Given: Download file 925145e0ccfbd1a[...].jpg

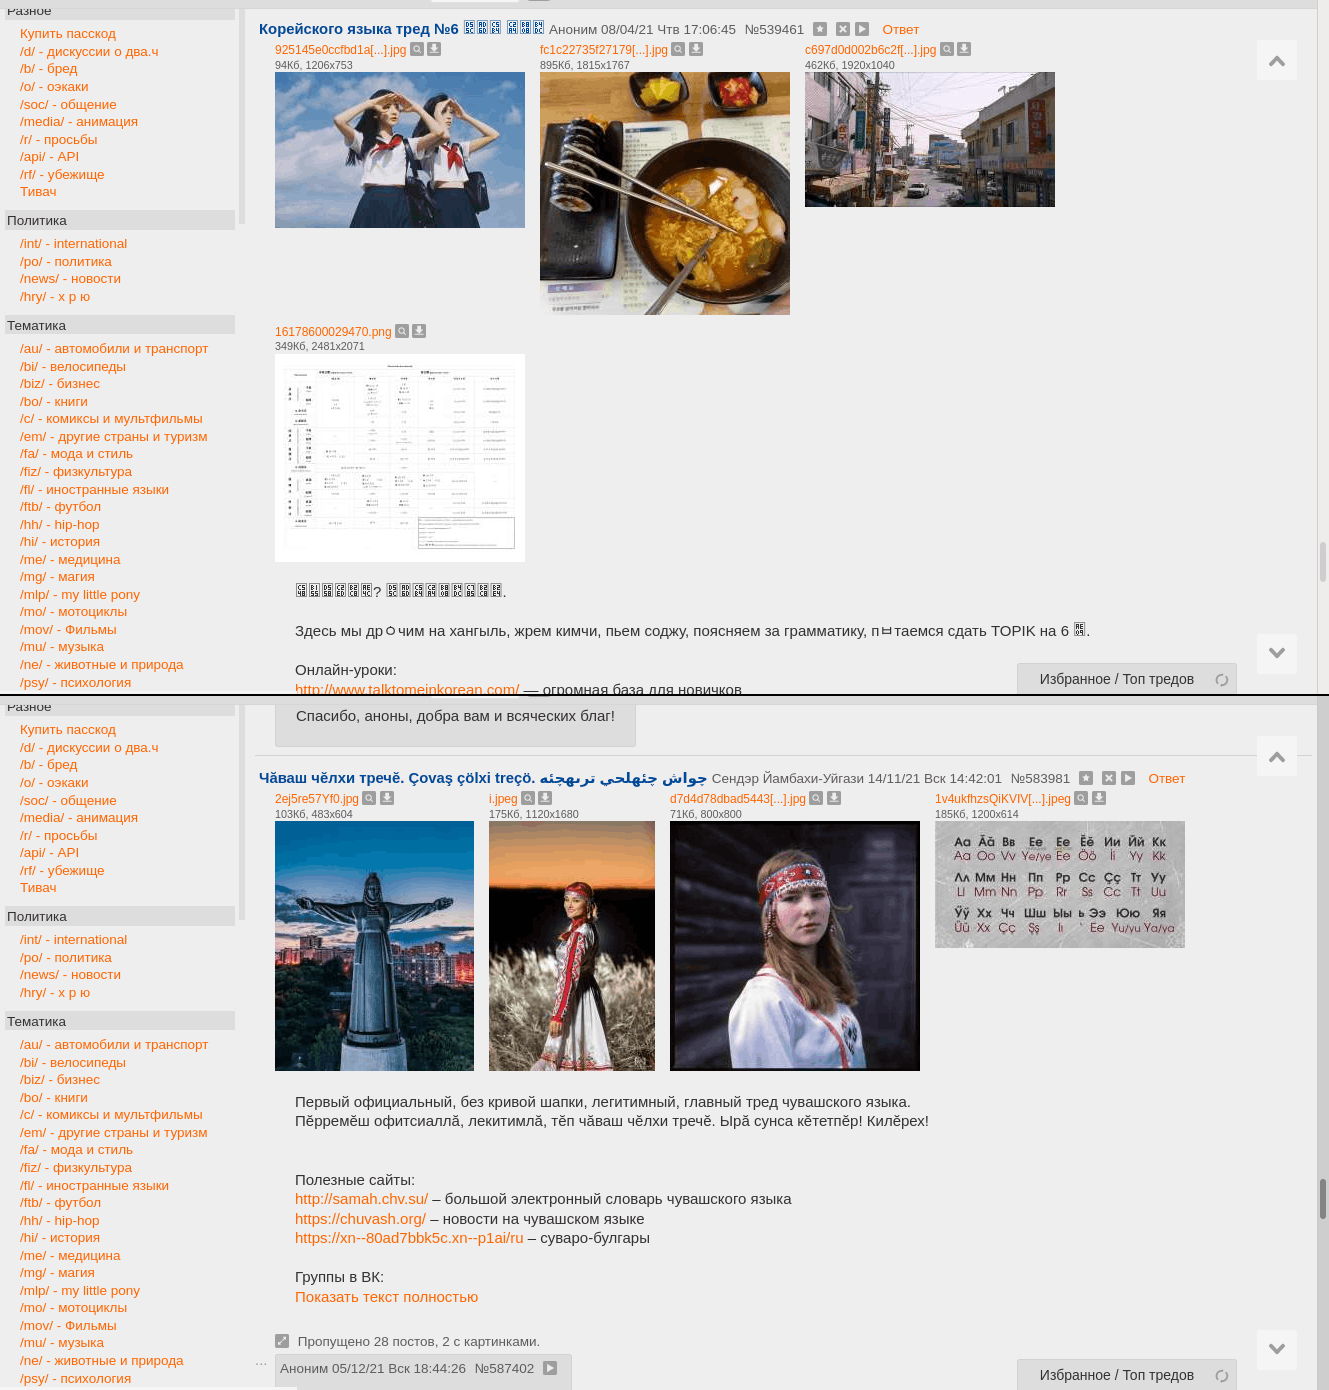Looking at the screenshot, I should click(434, 49).
